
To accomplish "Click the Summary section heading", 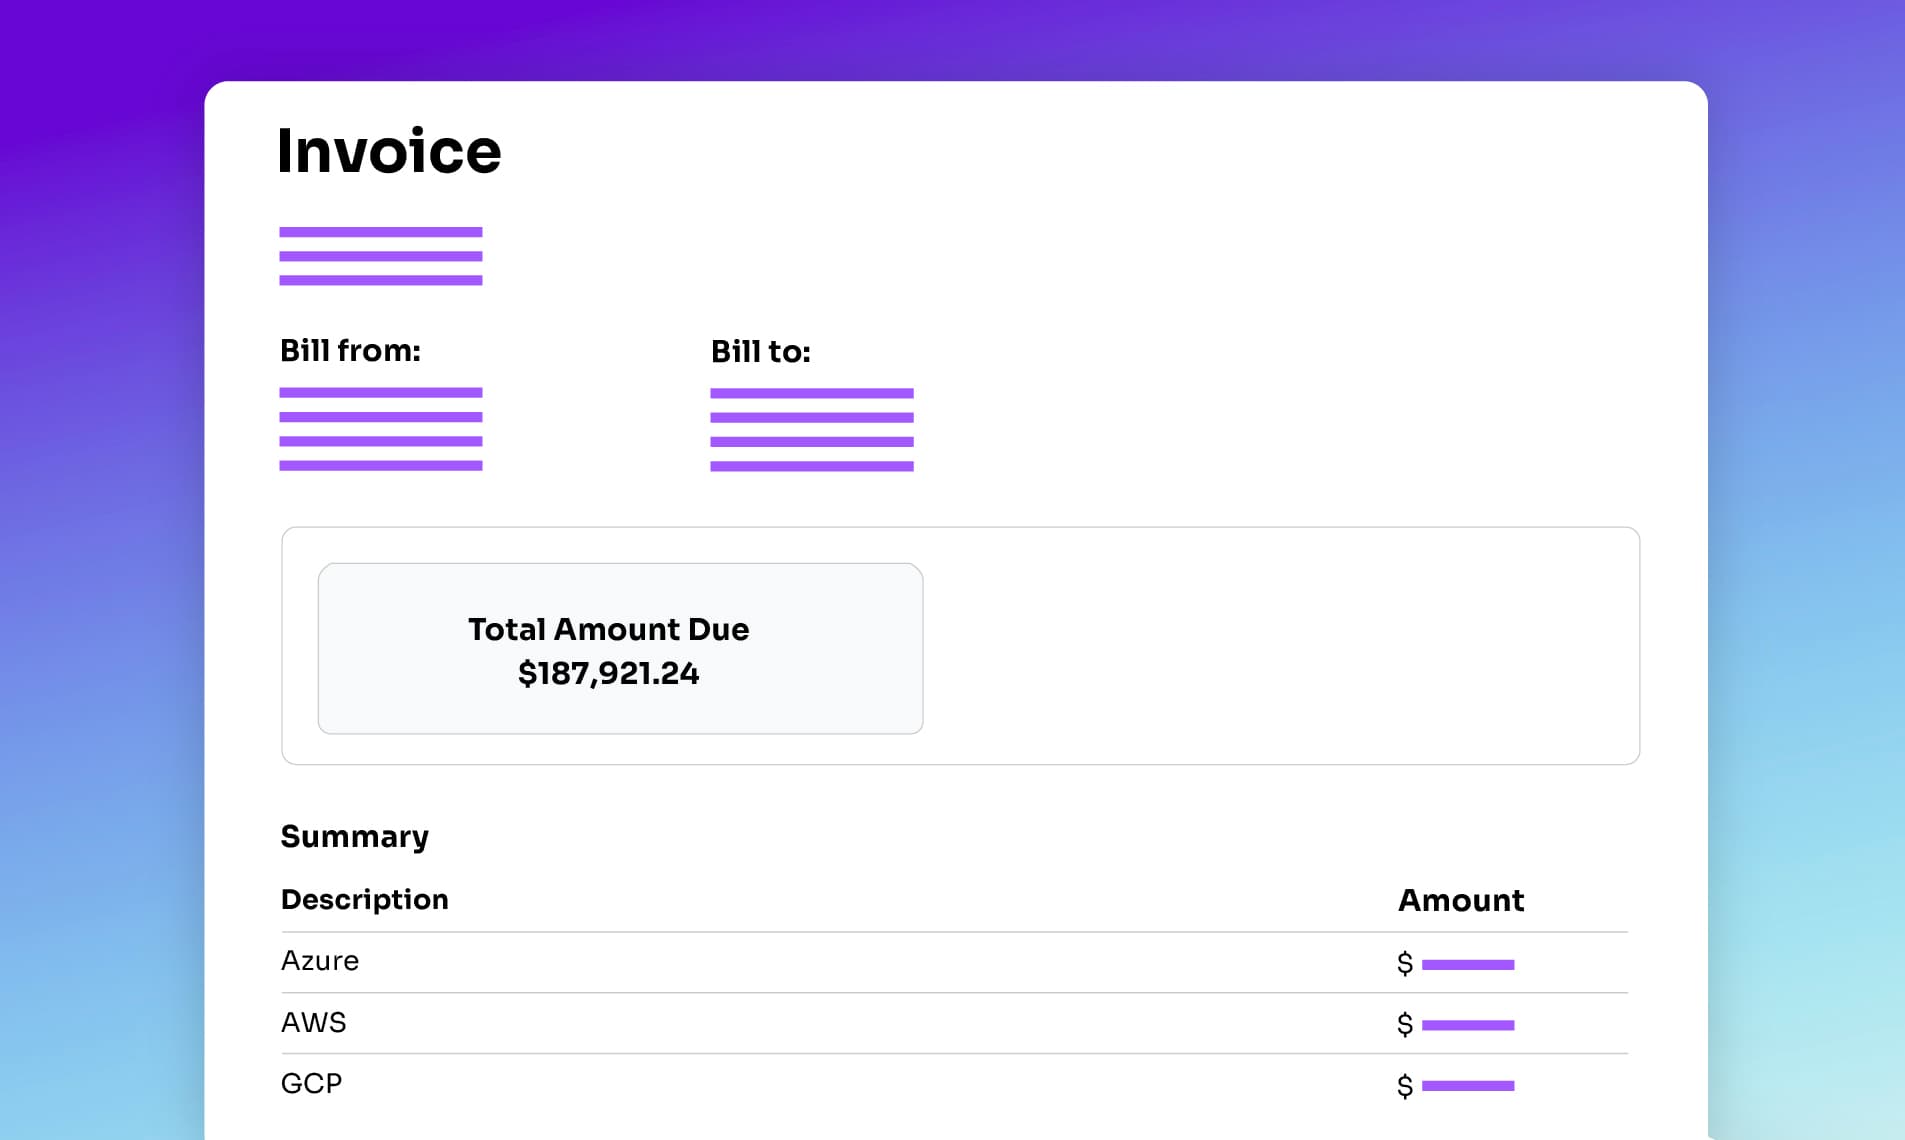I will click(x=355, y=836).
